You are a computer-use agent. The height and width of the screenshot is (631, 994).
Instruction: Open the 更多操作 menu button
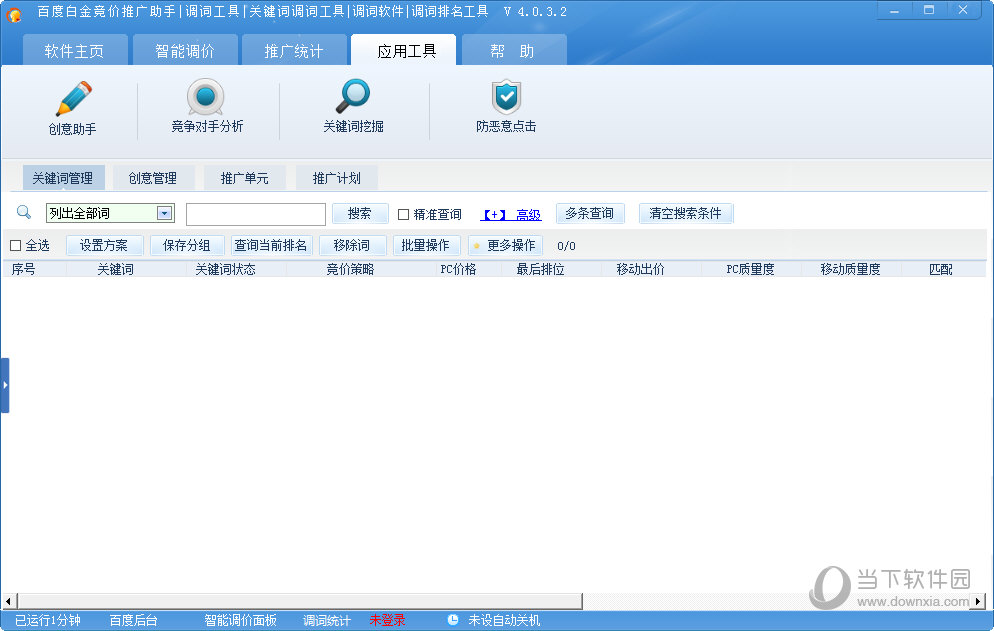pyautogui.click(x=505, y=245)
